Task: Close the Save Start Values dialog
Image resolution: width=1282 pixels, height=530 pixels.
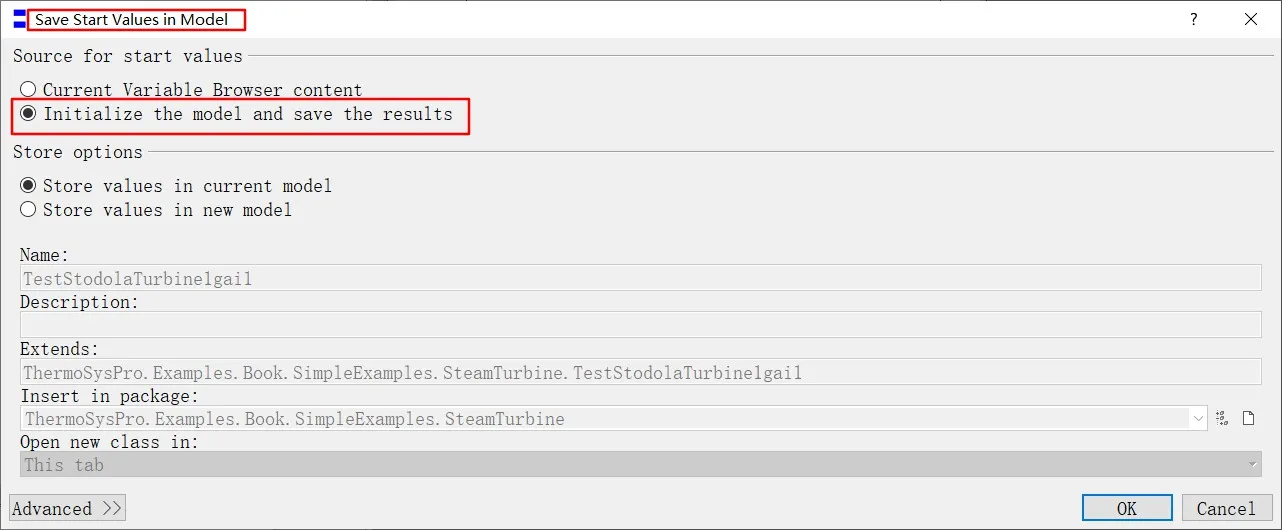Action: pyautogui.click(x=1250, y=19)
